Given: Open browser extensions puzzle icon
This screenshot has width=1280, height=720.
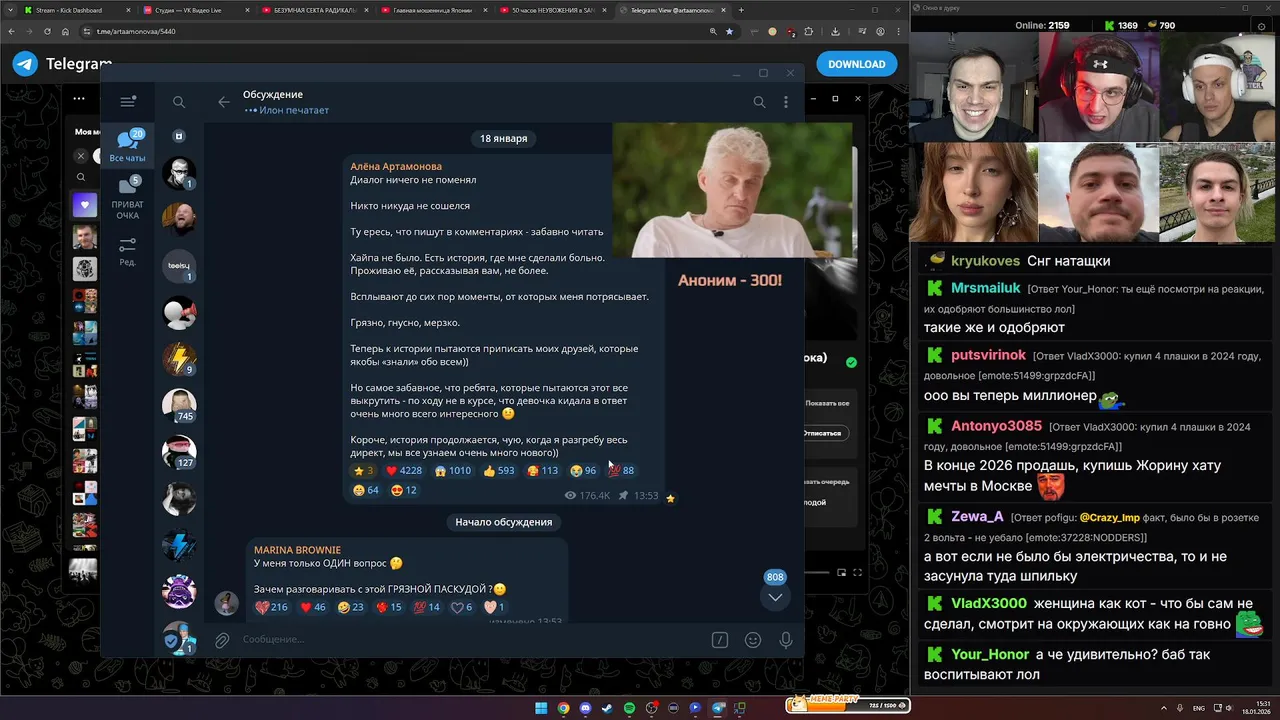Looking at the screenshot, I should coord(811,31).
